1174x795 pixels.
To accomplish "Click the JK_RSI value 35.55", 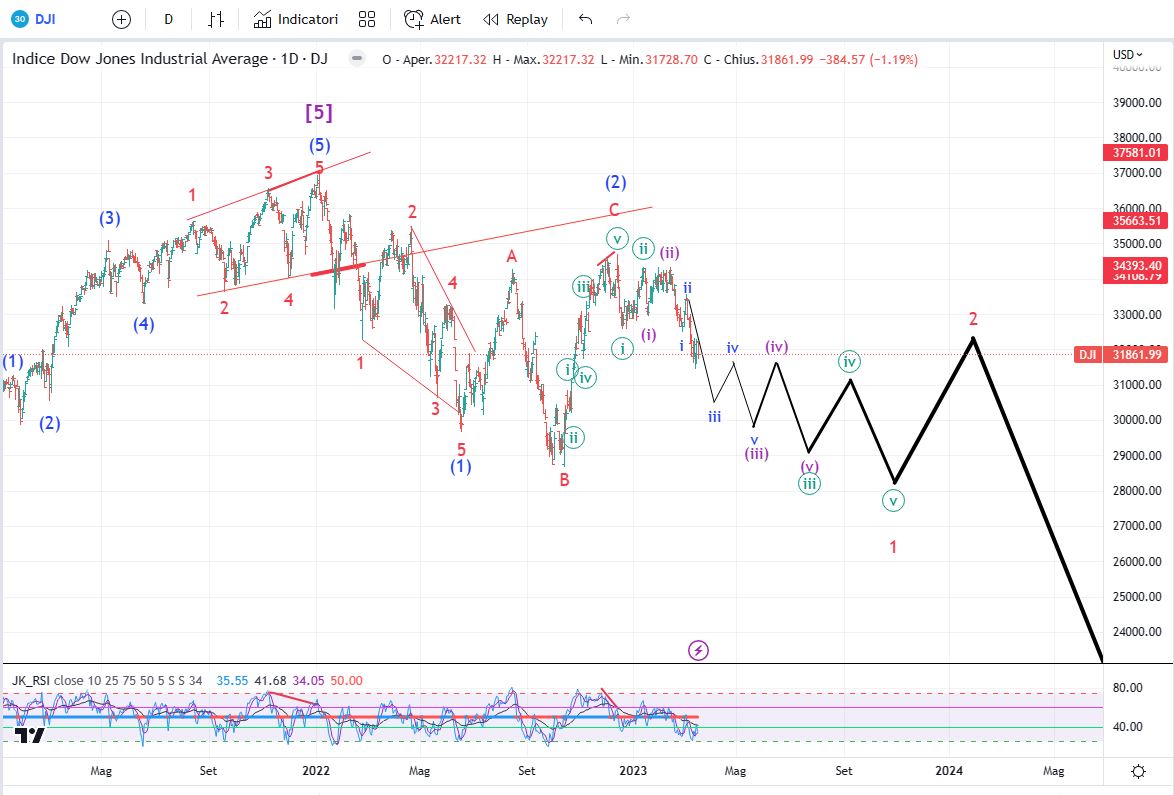I will pyautogui.click(x=232, y=680).
